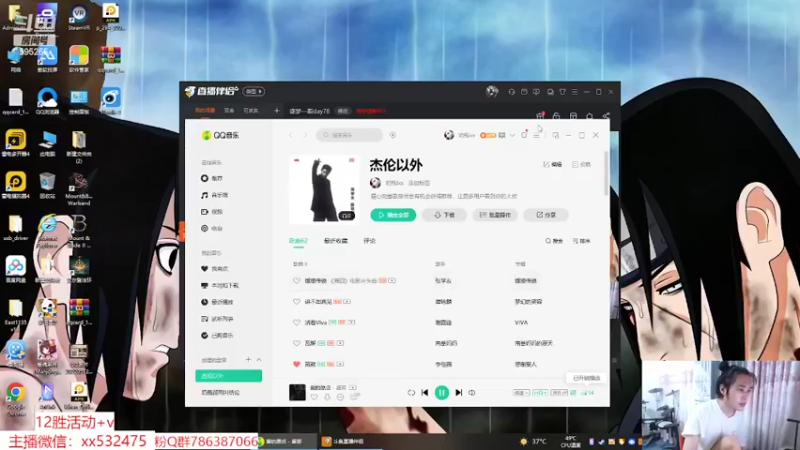Open the QQ Music main menu icon
The height and width of the screenshot is (450, 800).
[x=536, y=135]
